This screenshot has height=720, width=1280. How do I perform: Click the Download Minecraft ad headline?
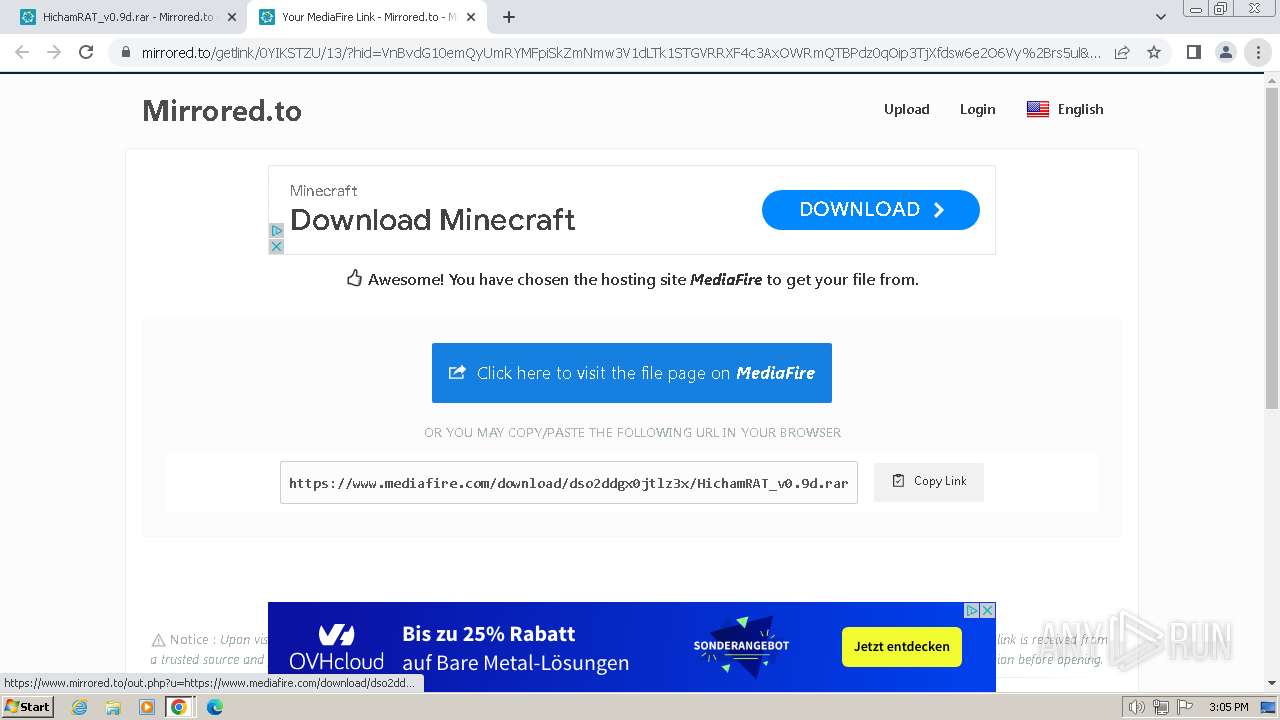coord(432,219)
